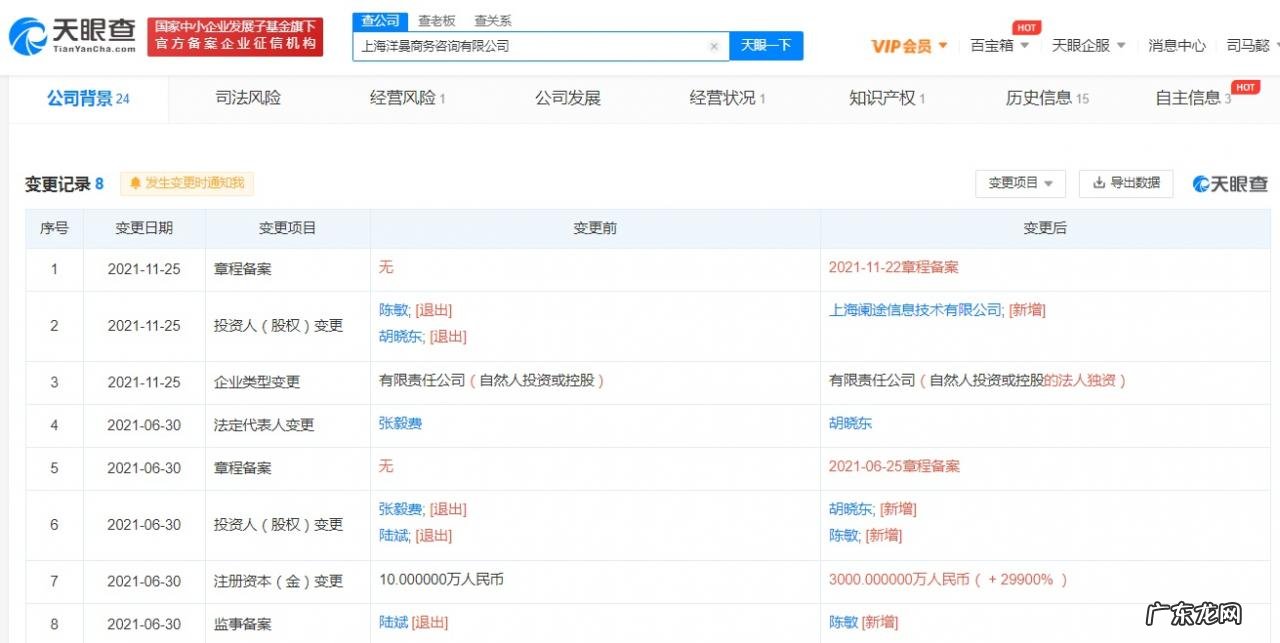Click the download icon on 导出数据 button

(x=1097, y=184)
